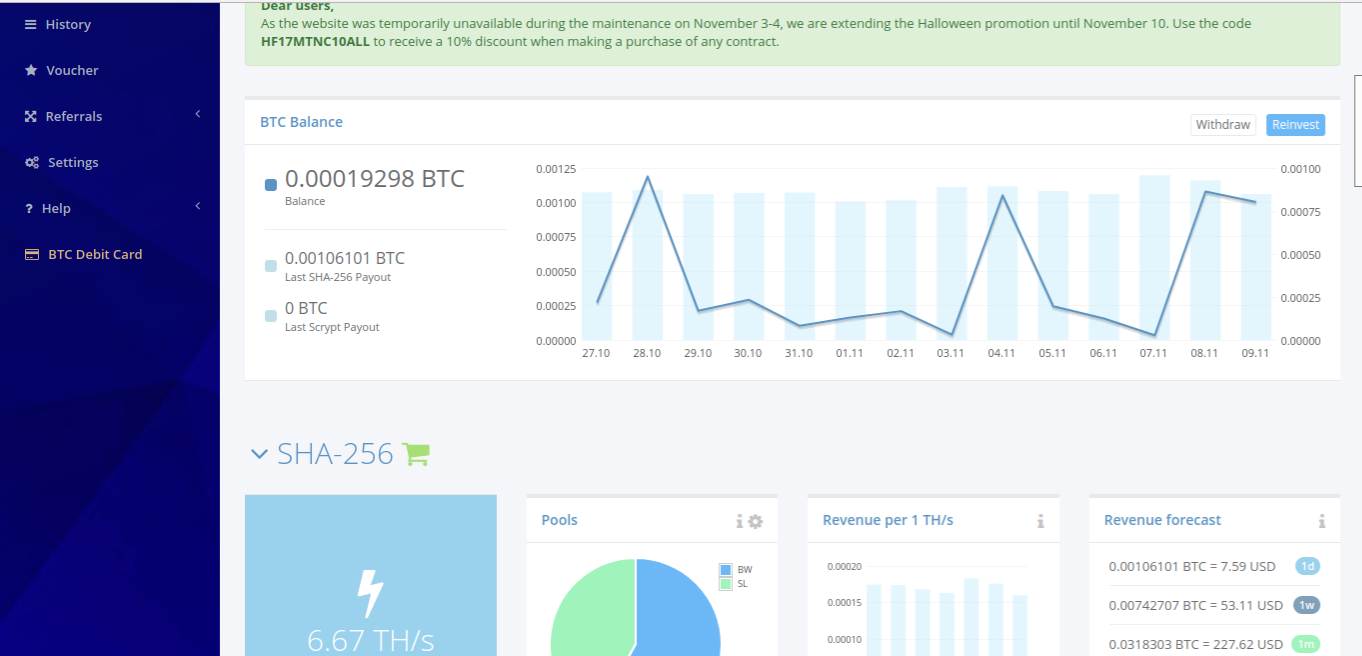Click the 0.0318303 BTC = 227.62 USD row
Image resolution: width=1362 pixels, height=656 pixels.
coord(1195,644)
